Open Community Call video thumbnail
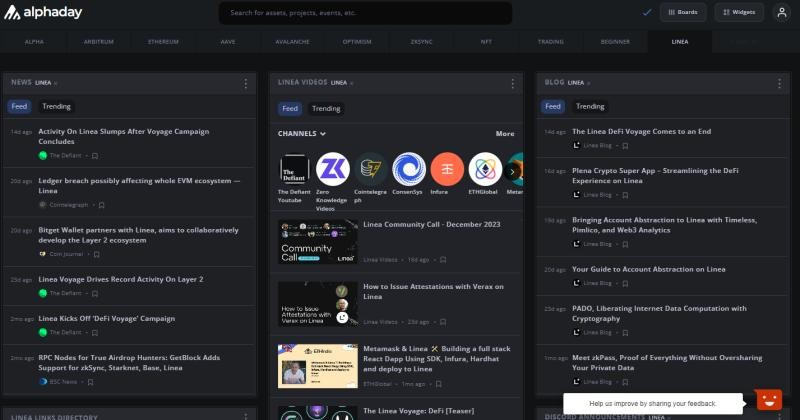 click(318, 242)
